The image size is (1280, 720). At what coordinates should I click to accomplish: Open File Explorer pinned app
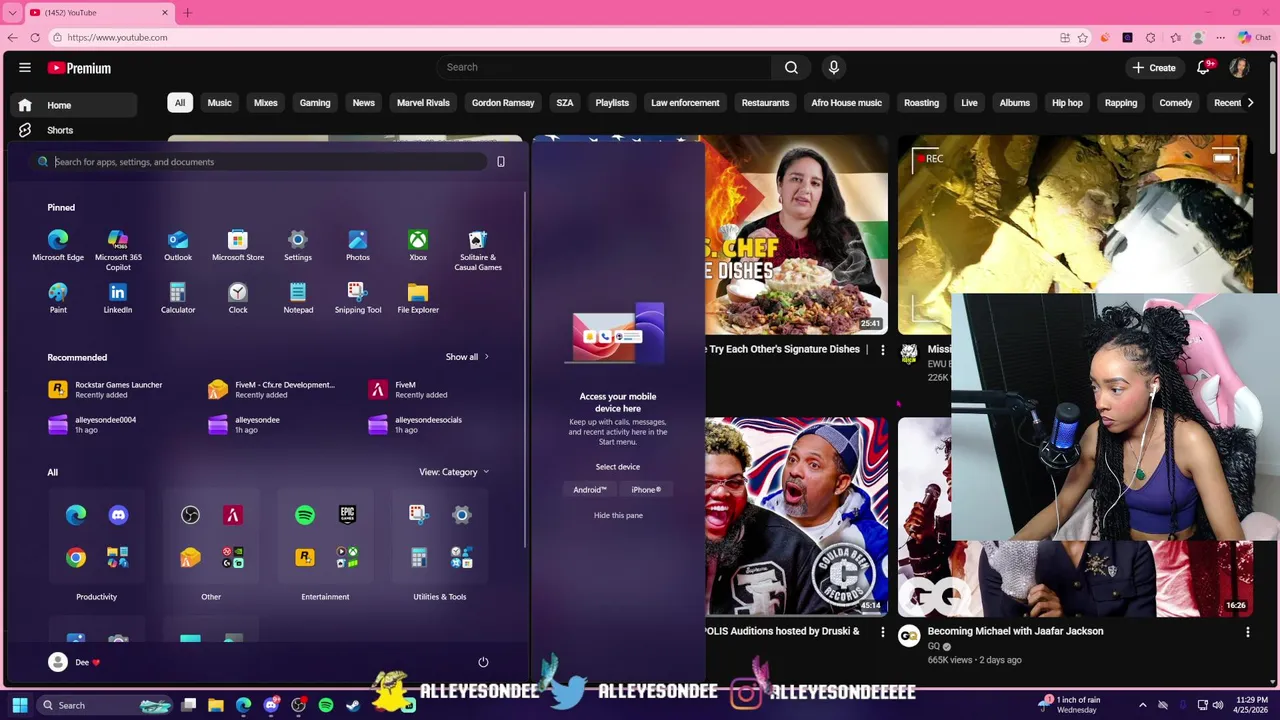coord(418,298)
